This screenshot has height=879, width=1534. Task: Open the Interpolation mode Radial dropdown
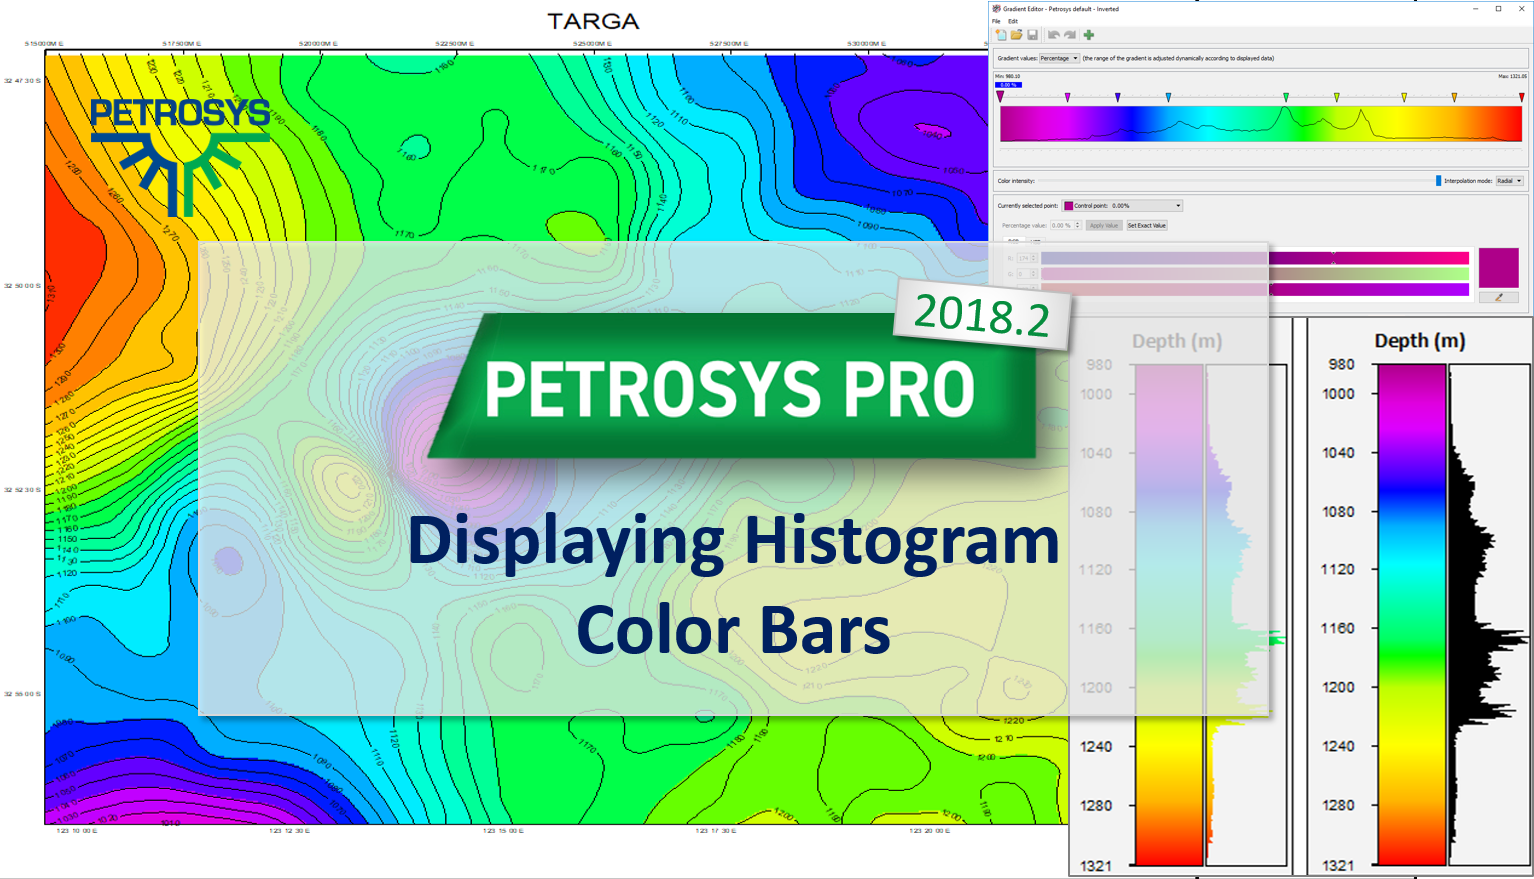(1509, 181)
